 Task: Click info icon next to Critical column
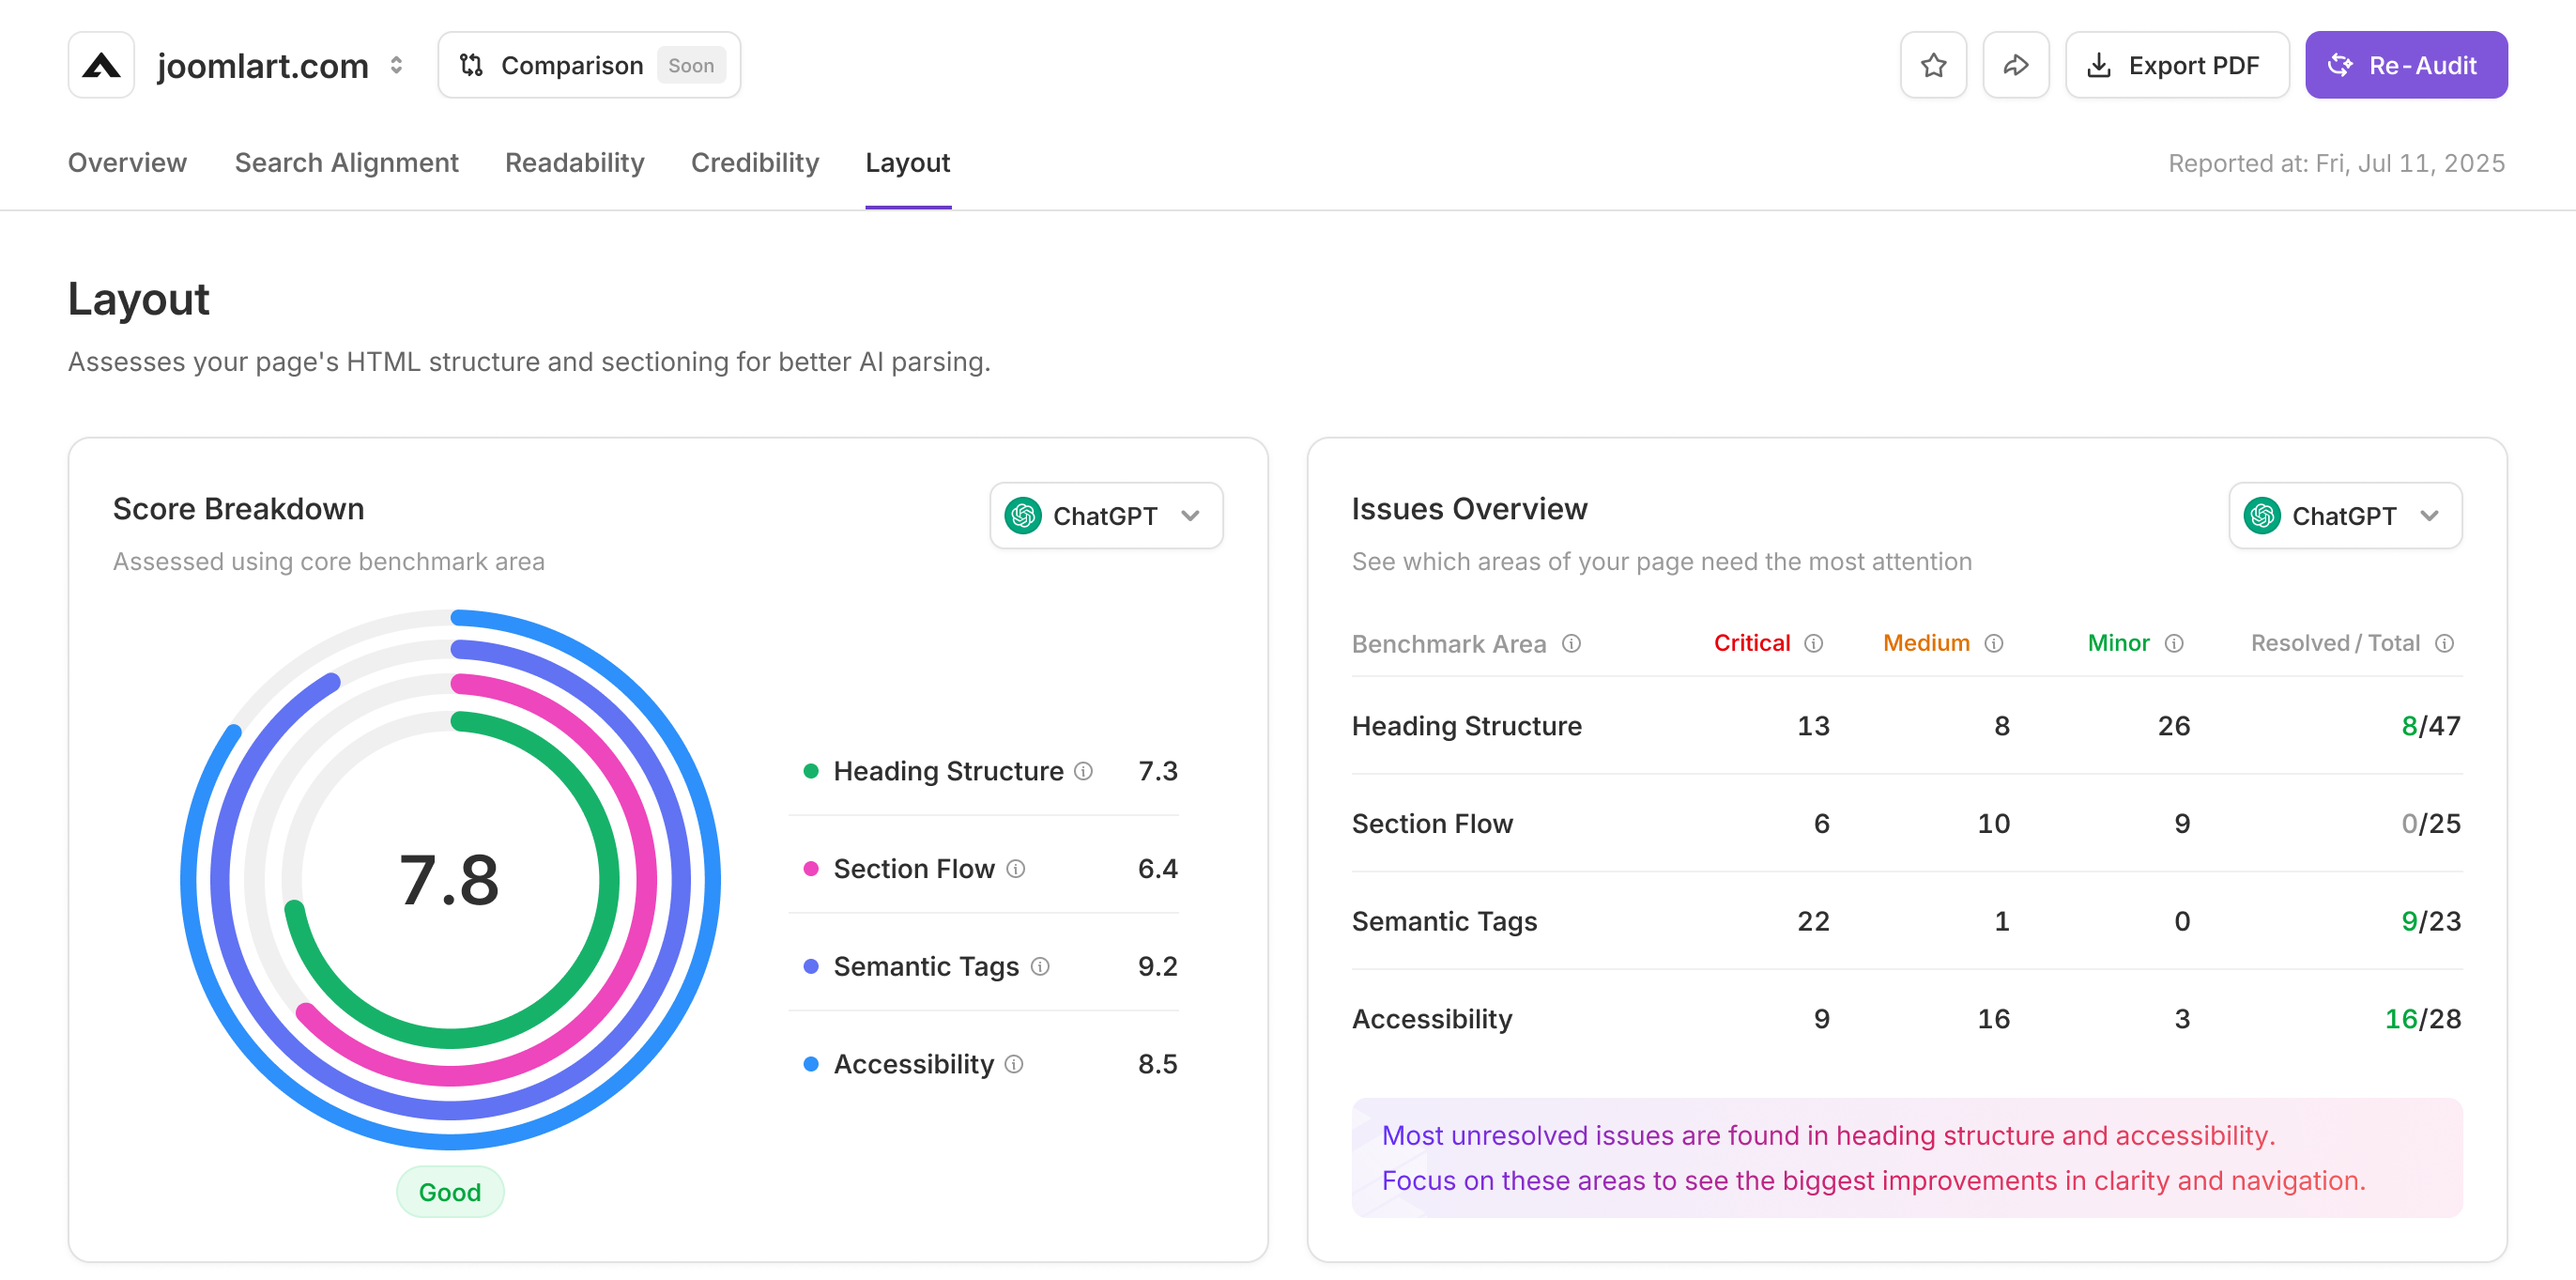1813,643
